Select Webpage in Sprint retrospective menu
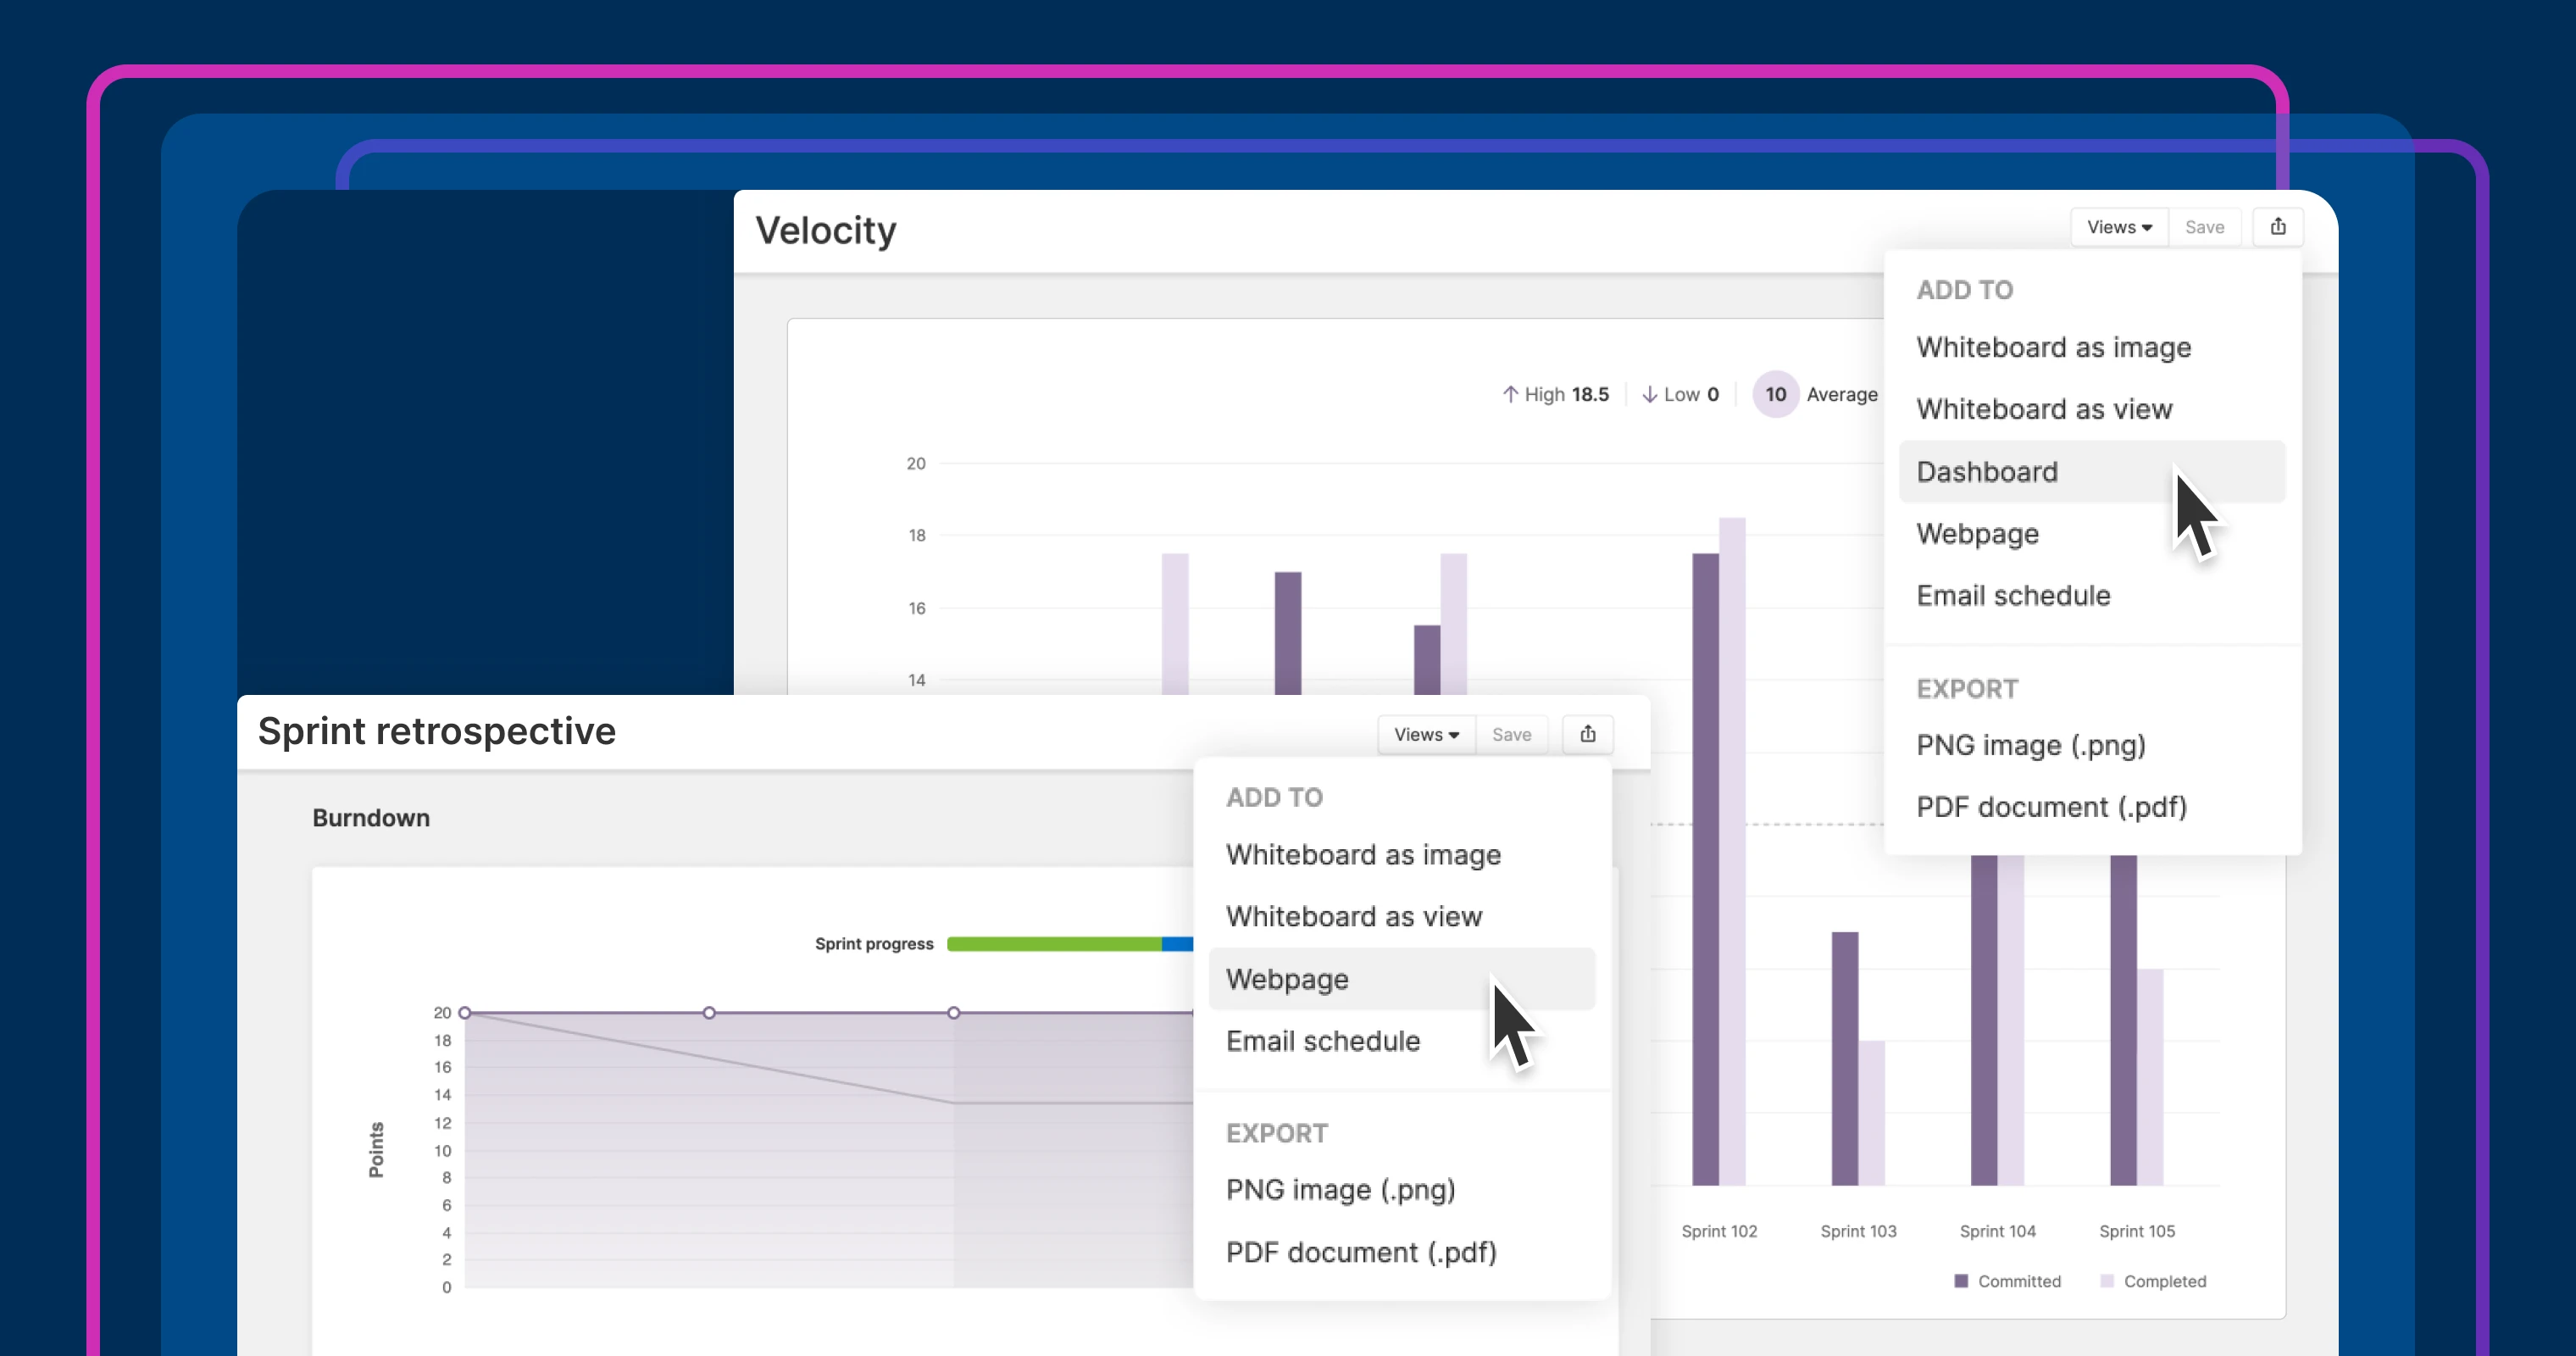This screenshot has height=1356, width=2576. pos(1287,979)
